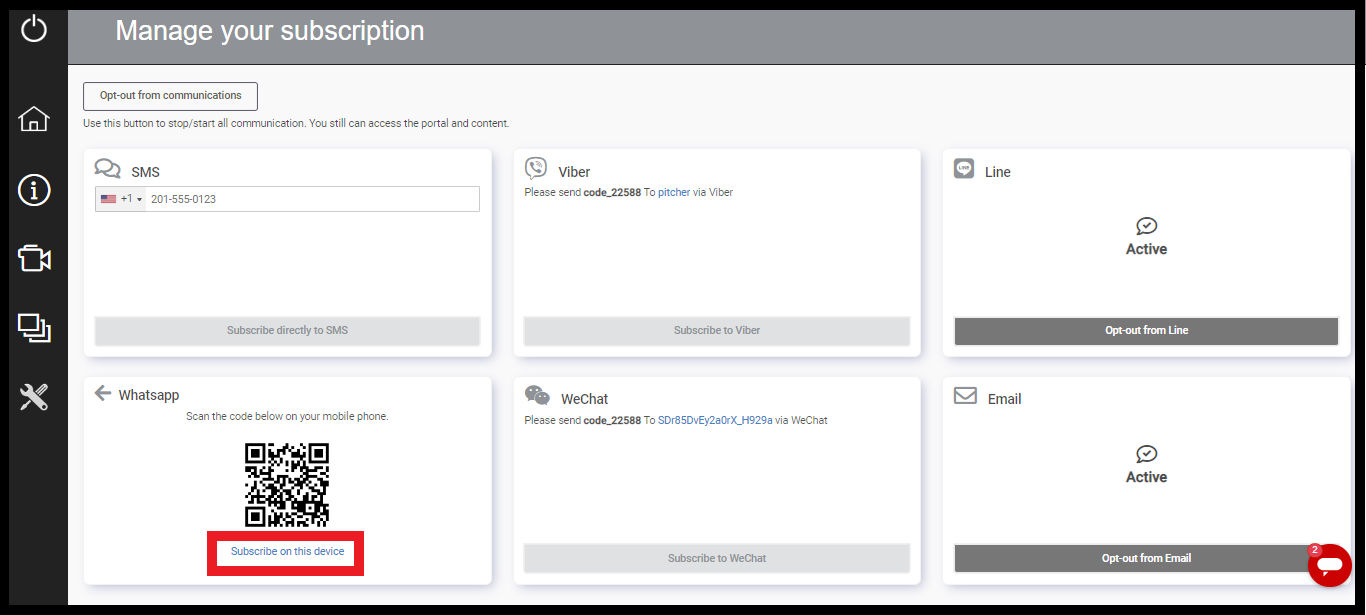Click Subscribe directly to SMS button
Image resolution: width=1366 pixels, height=615 pixels.
[x=287, y=330]
